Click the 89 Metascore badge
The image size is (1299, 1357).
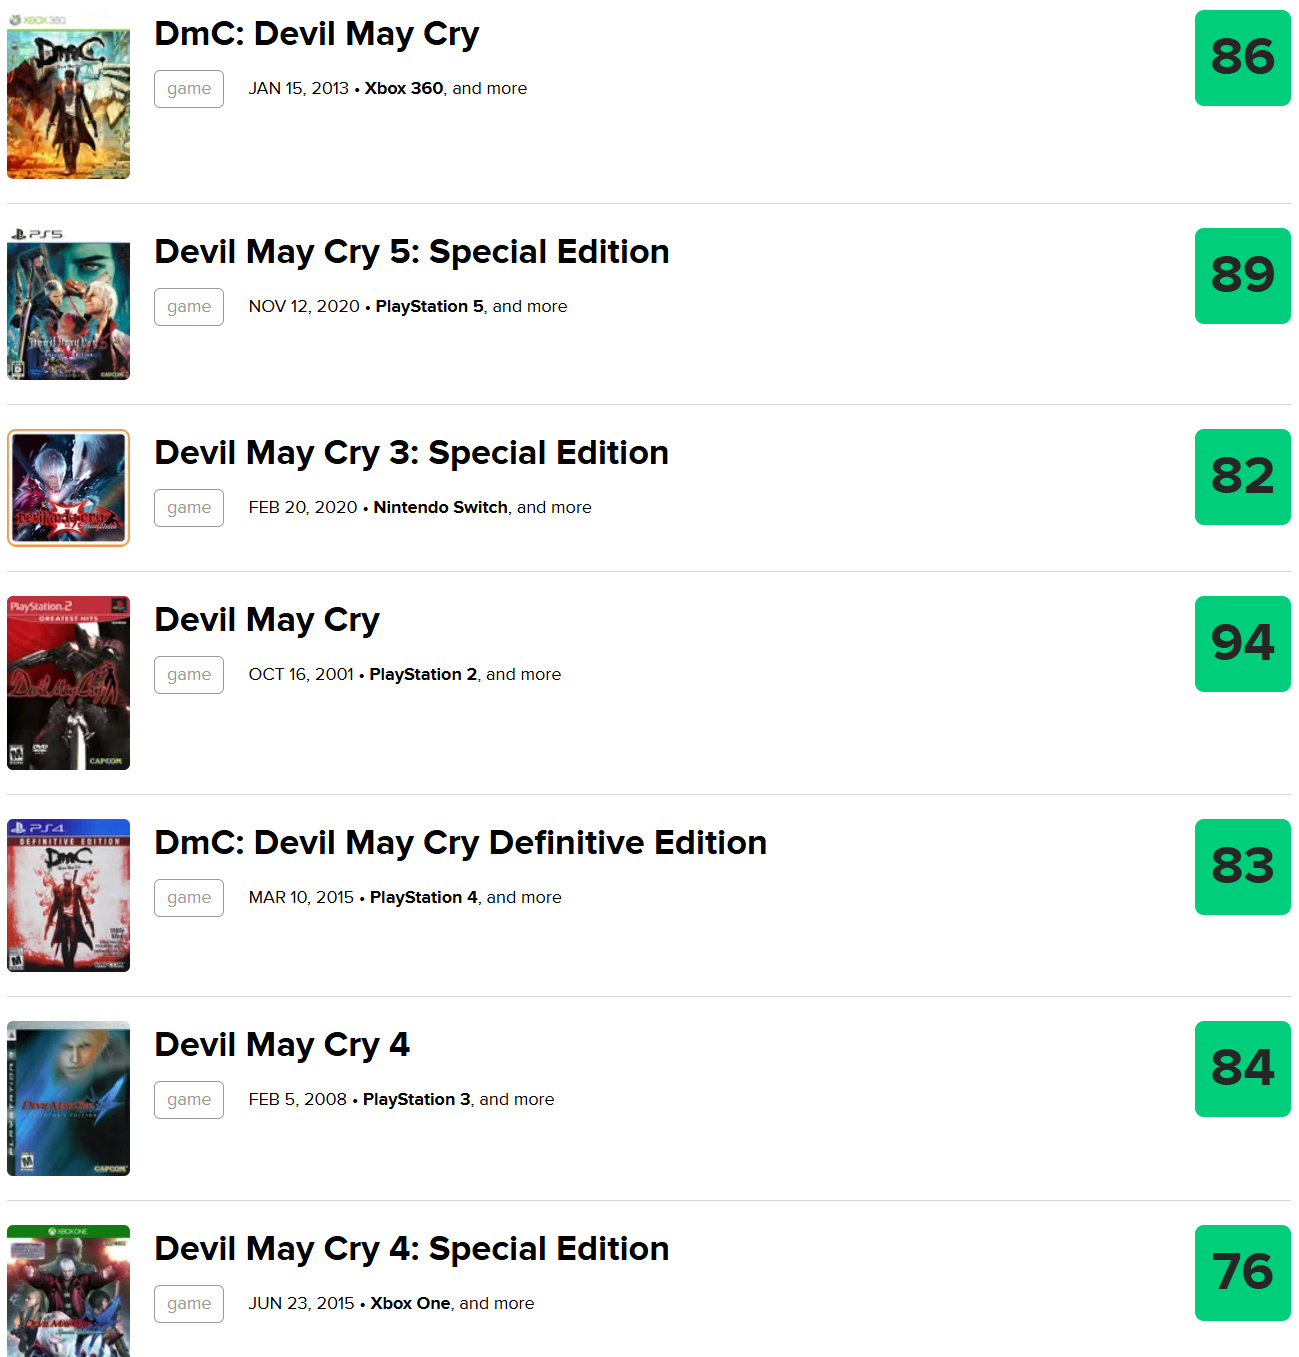(x=1242, y=276)
